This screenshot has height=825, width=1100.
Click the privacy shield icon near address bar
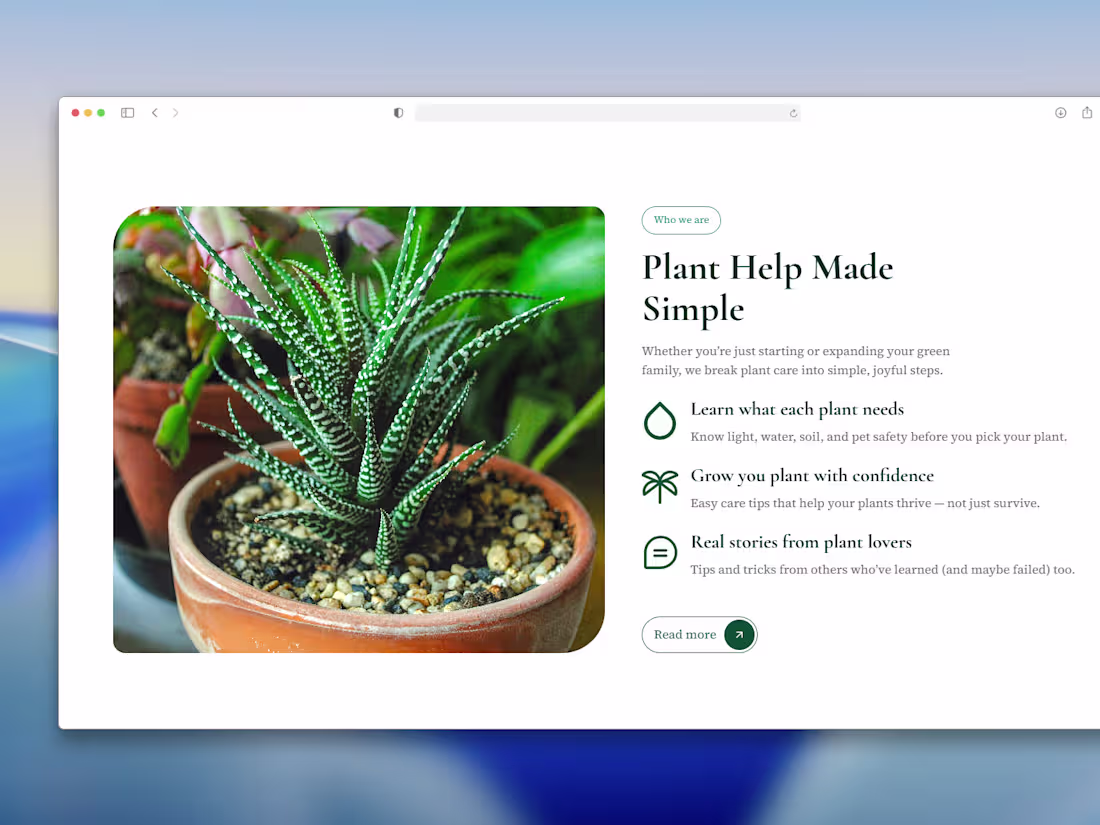(x=398, y=113)
